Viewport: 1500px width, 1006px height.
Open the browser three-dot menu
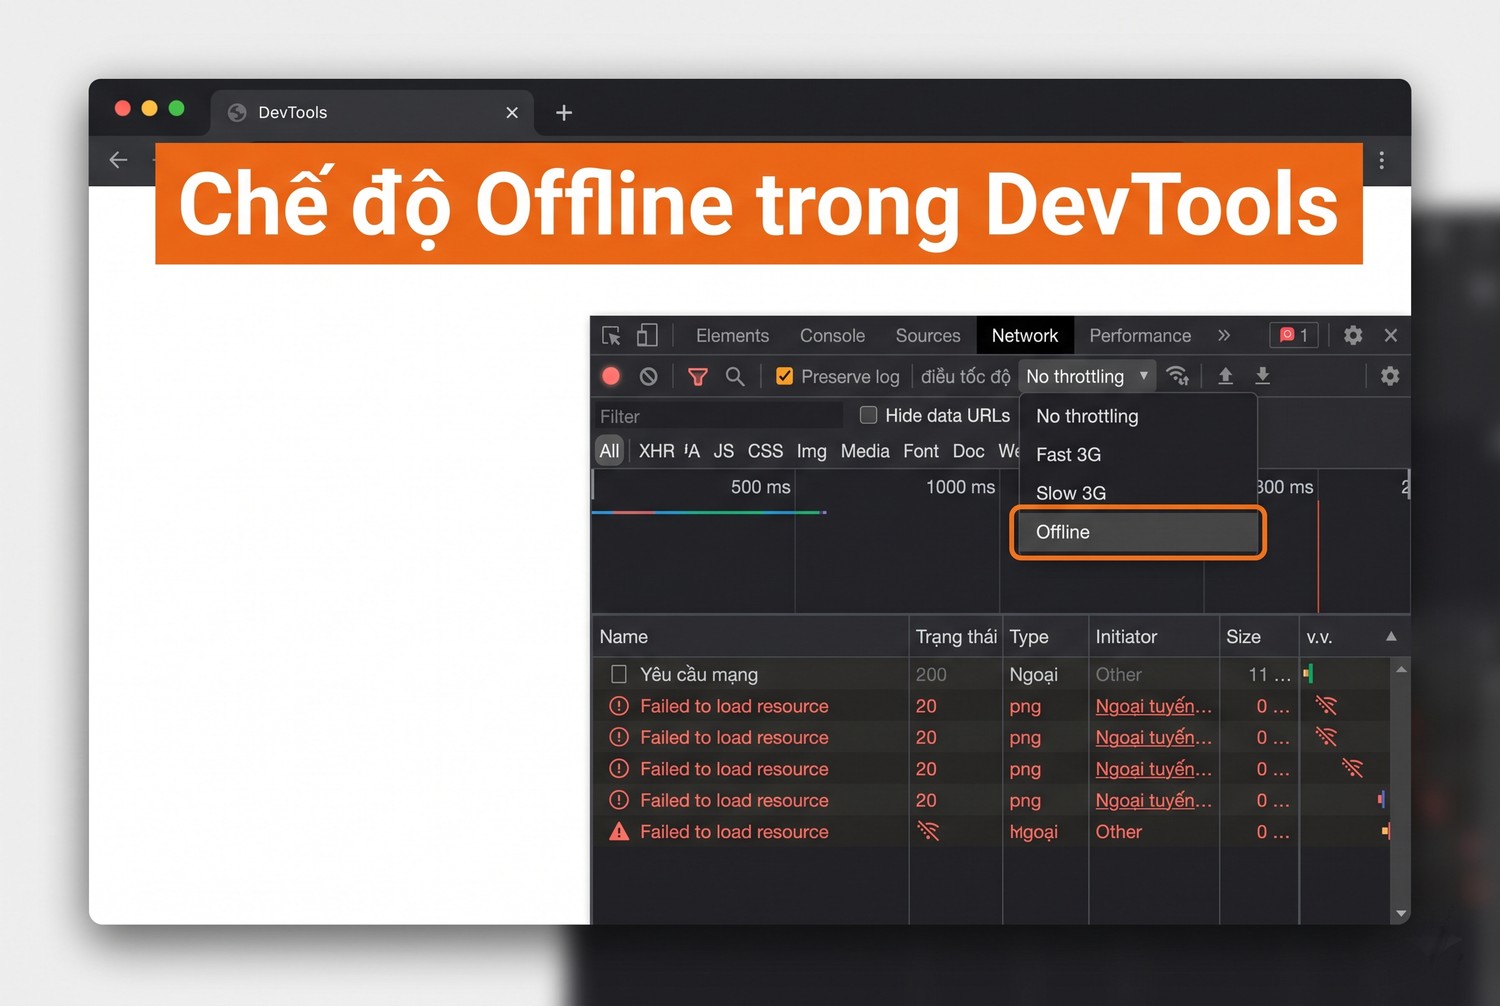coord(1381,160)
